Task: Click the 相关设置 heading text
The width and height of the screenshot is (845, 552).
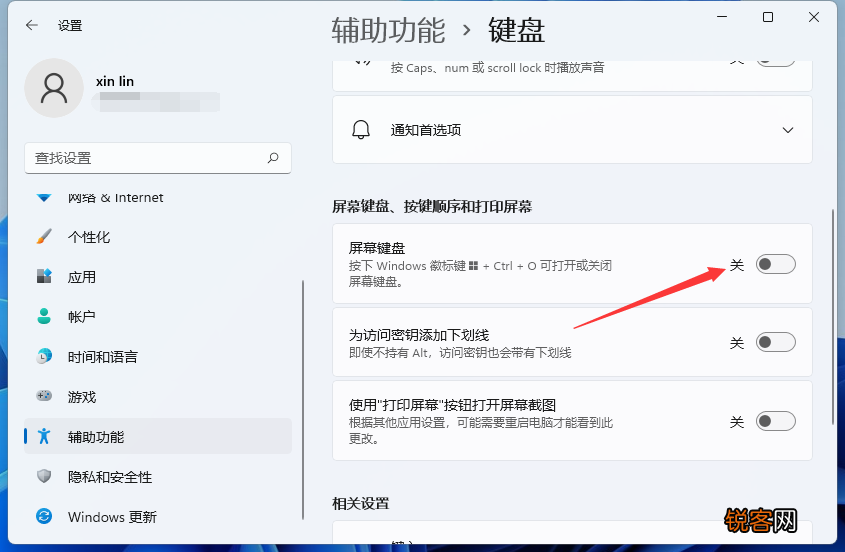Action: 361,503
